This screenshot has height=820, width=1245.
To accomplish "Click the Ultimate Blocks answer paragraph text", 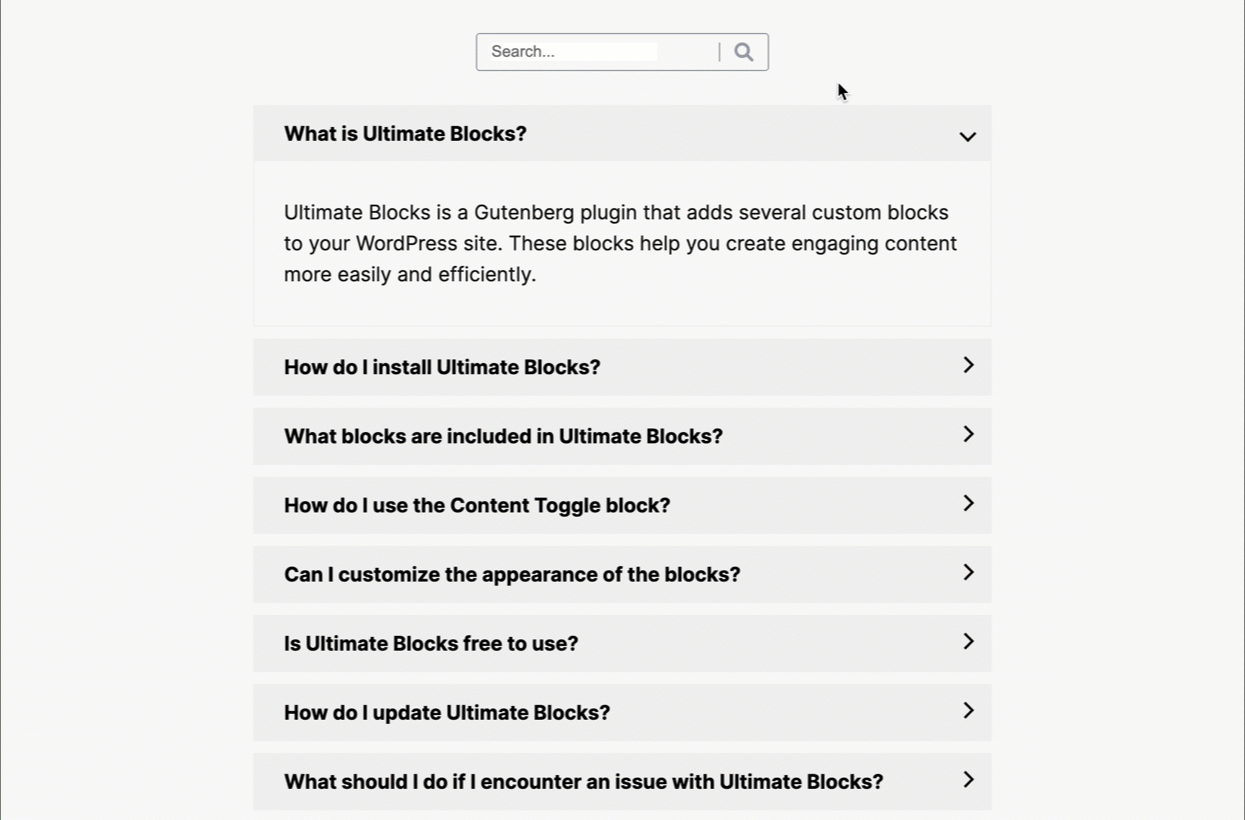I will tap(620, 243).
